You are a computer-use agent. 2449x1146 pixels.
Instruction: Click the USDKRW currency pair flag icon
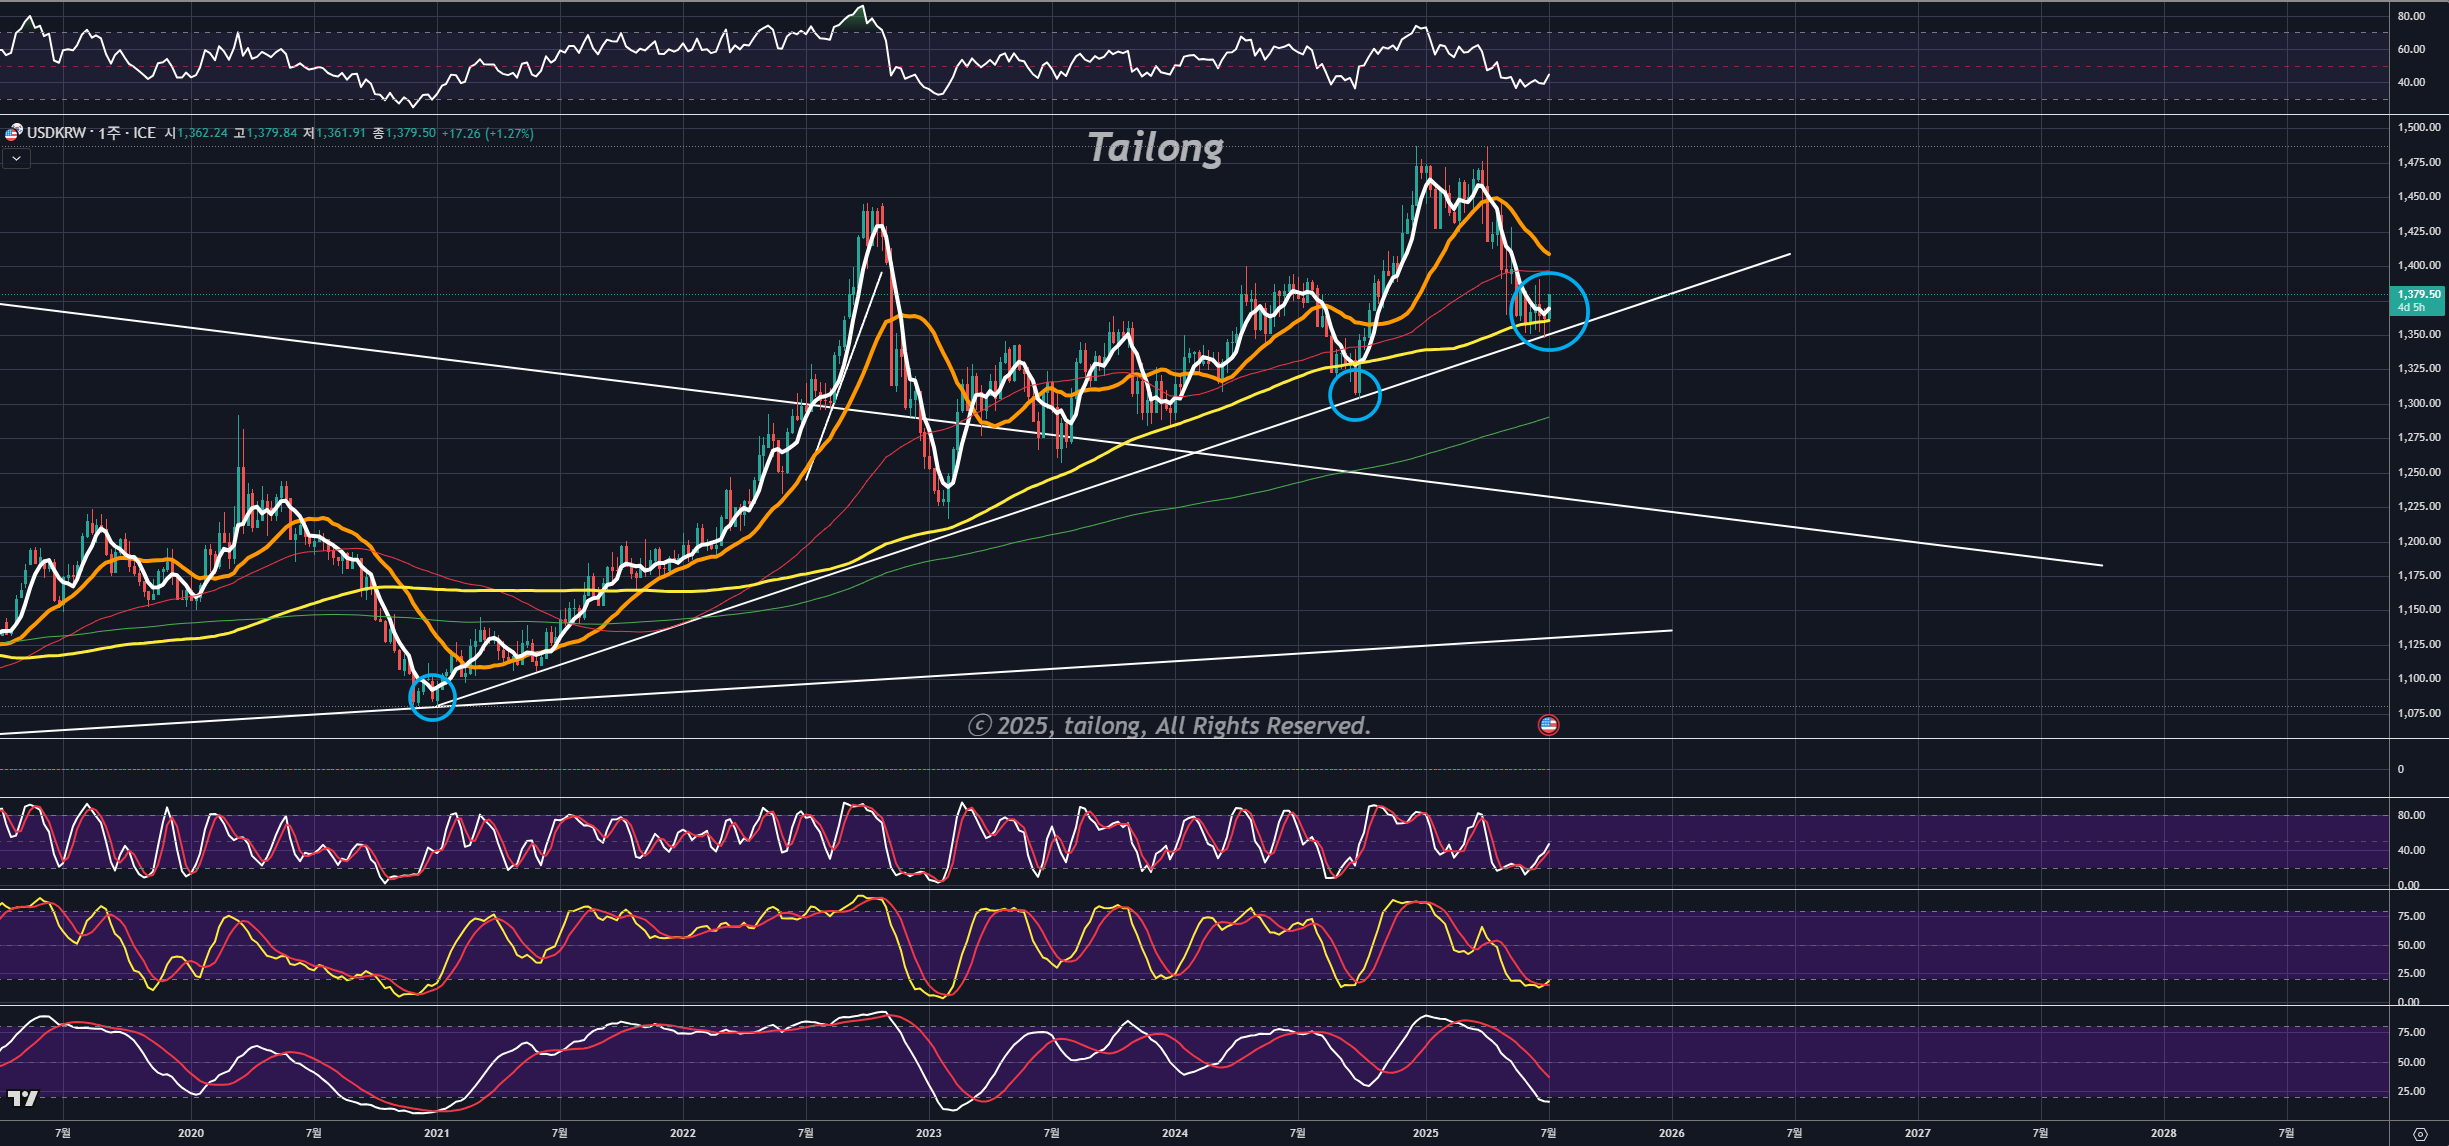tap(13, 132)
